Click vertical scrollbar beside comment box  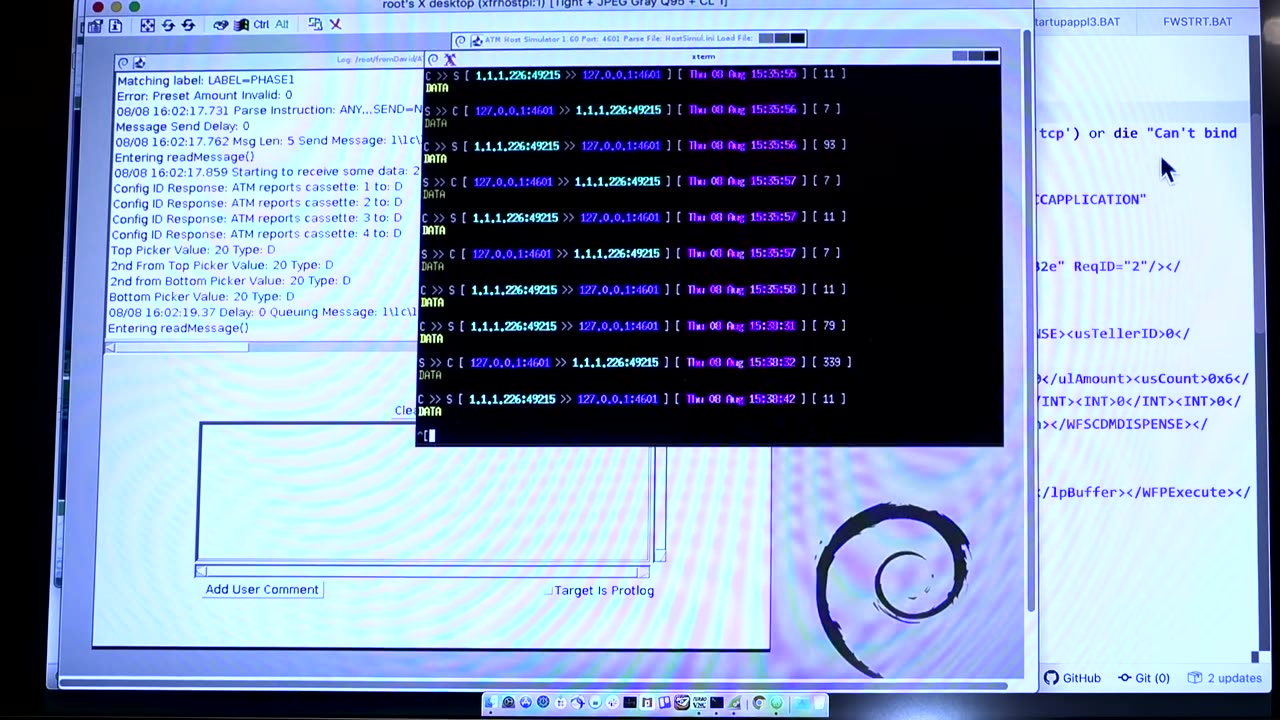pos(659,503)
